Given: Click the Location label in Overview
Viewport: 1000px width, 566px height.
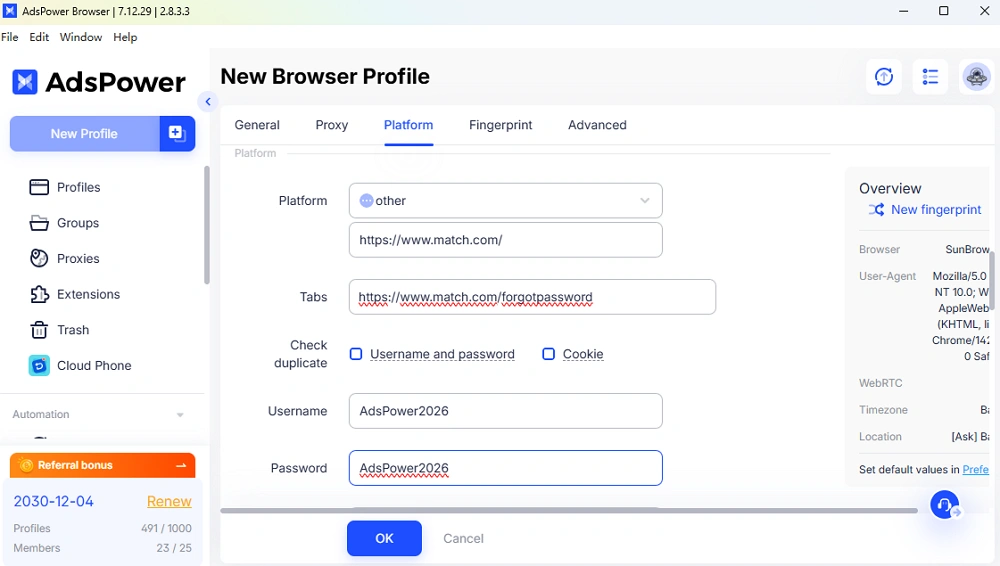Looking at the screenshot, I should (x=880, y=436).
